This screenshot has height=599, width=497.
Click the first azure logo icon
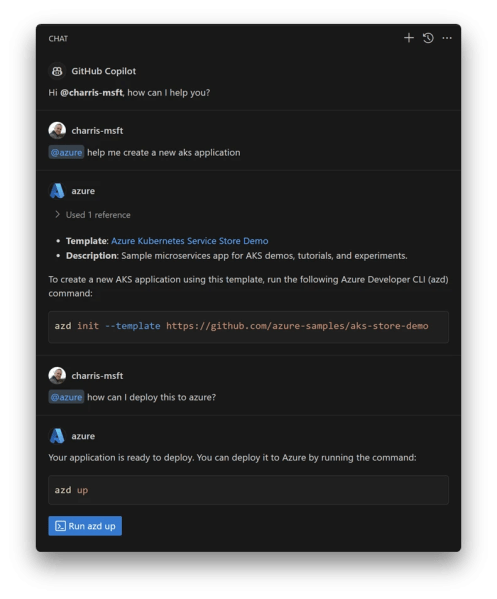tap(57, 191)
